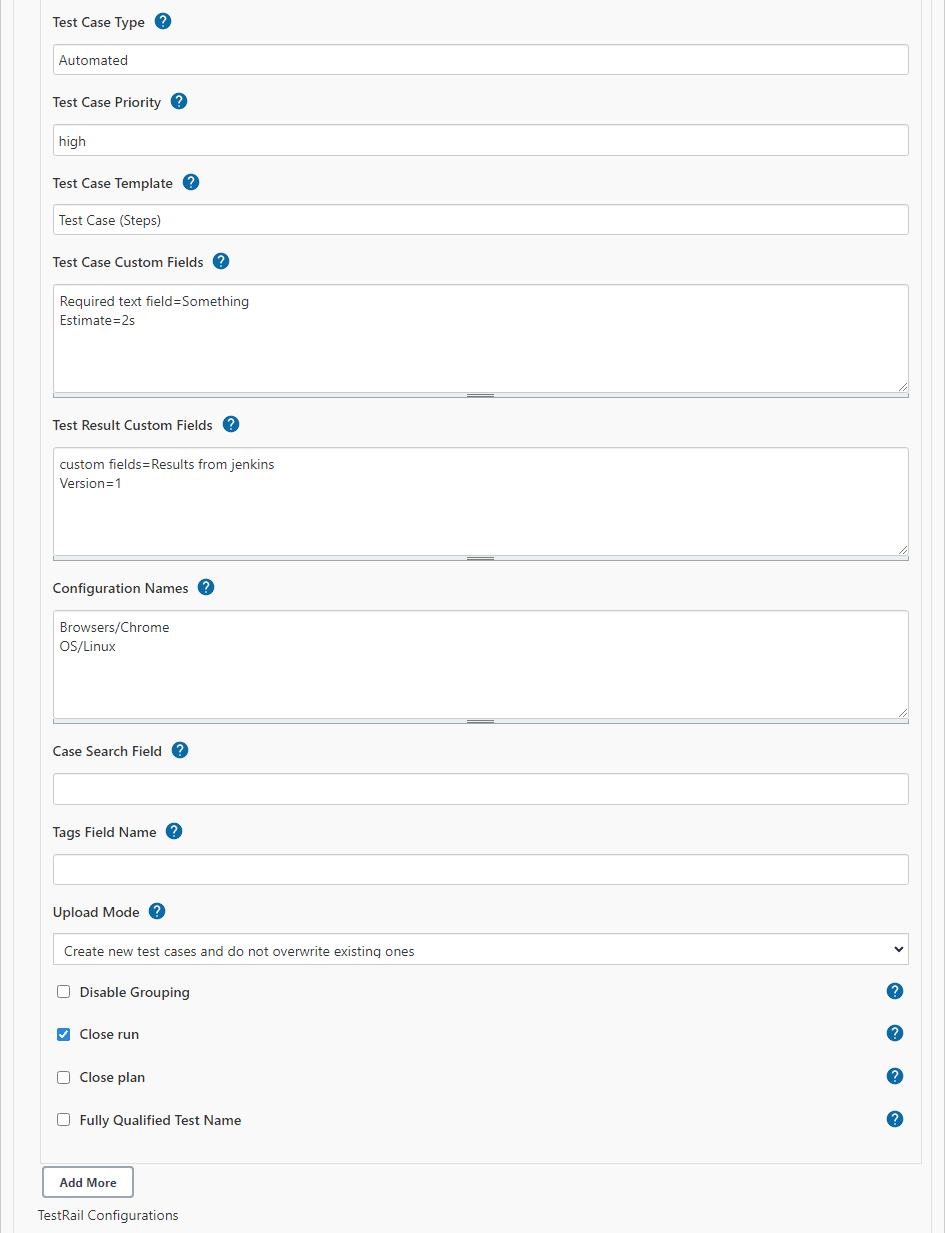Click the Add More button
Image resolution: width=945 pixels, height=1233 pixels.
pos(88,1182)
